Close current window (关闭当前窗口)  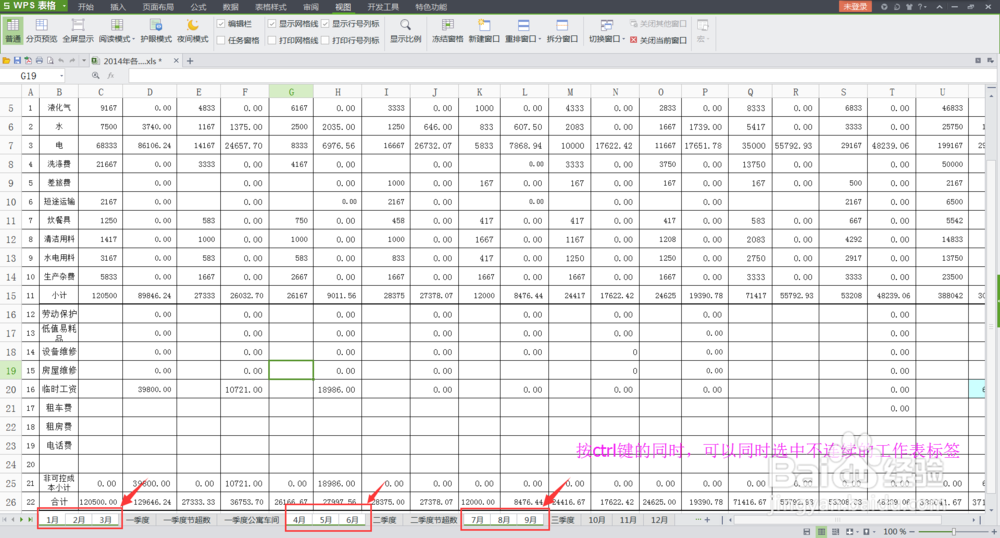[658, 40]
